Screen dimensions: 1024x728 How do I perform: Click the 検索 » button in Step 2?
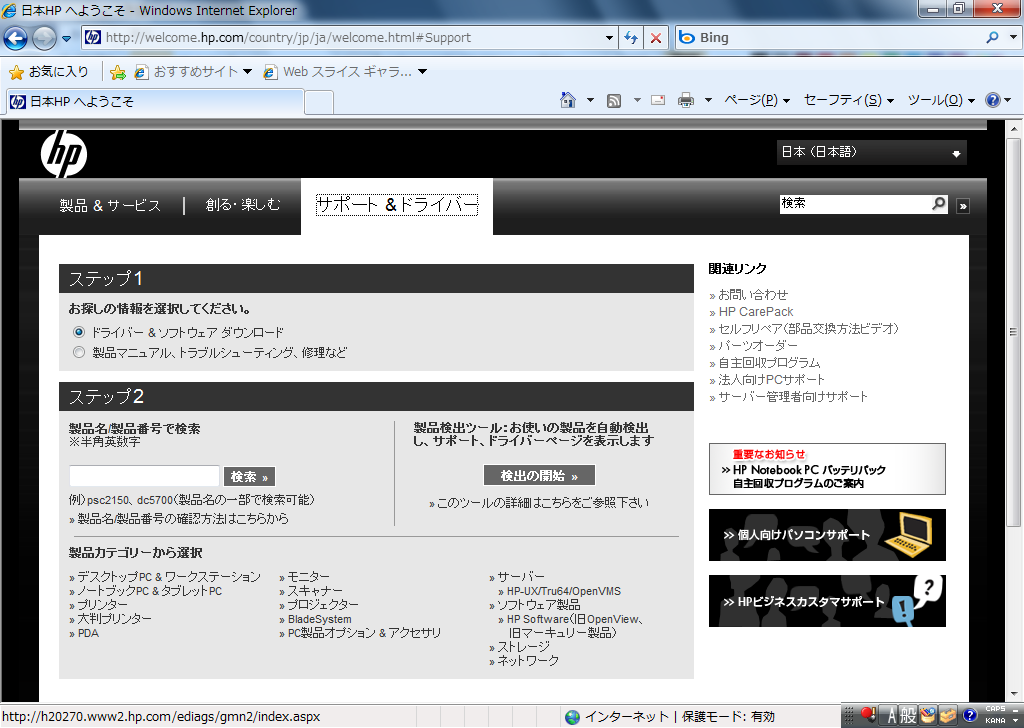click(249, 477)
